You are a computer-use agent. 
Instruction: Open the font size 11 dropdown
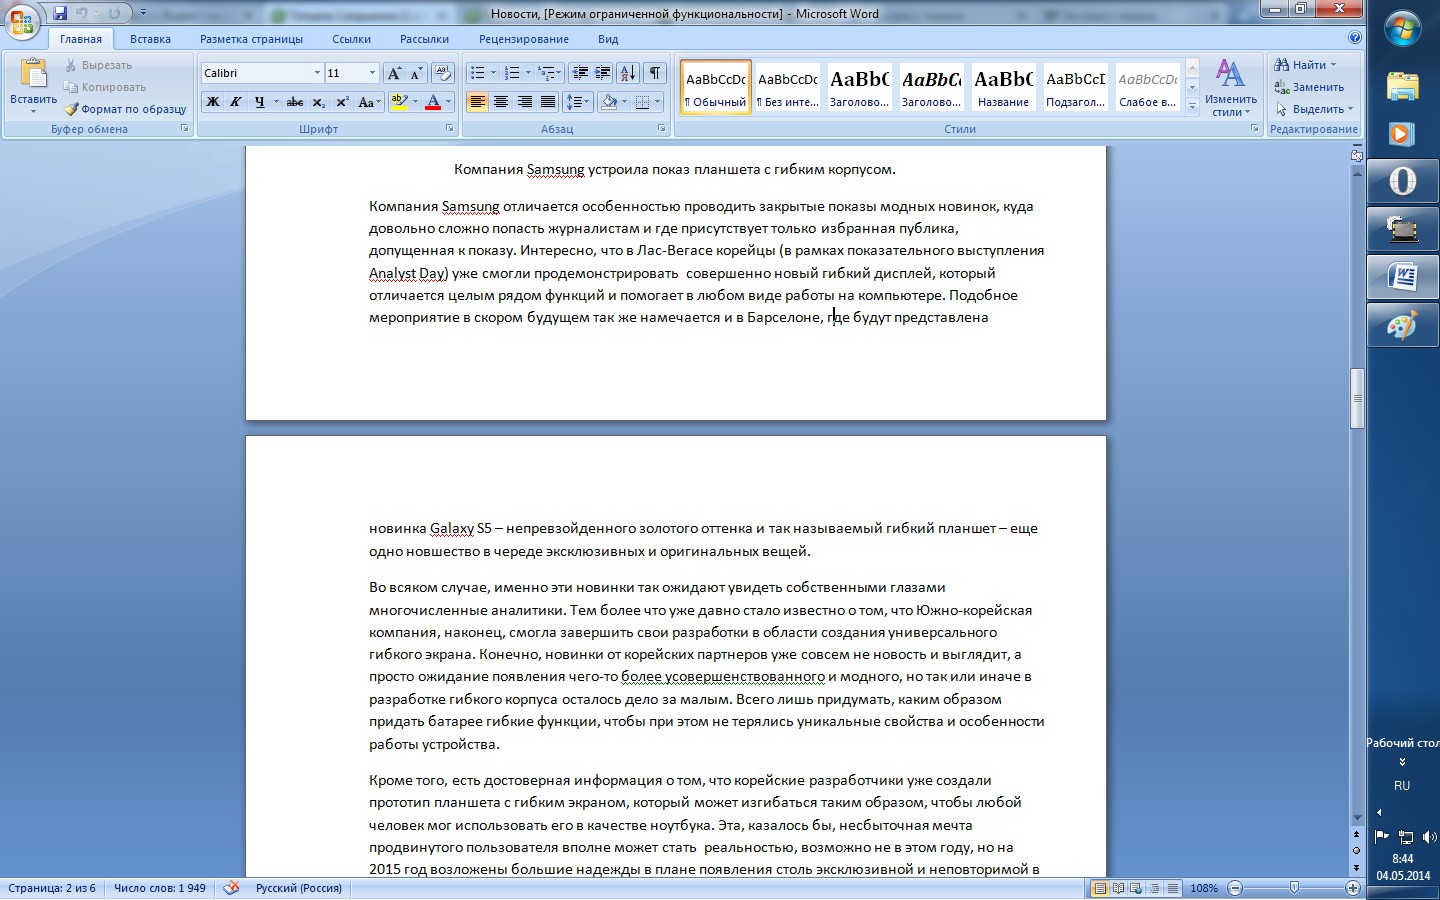pyautogui.click(x=372, y=73)
